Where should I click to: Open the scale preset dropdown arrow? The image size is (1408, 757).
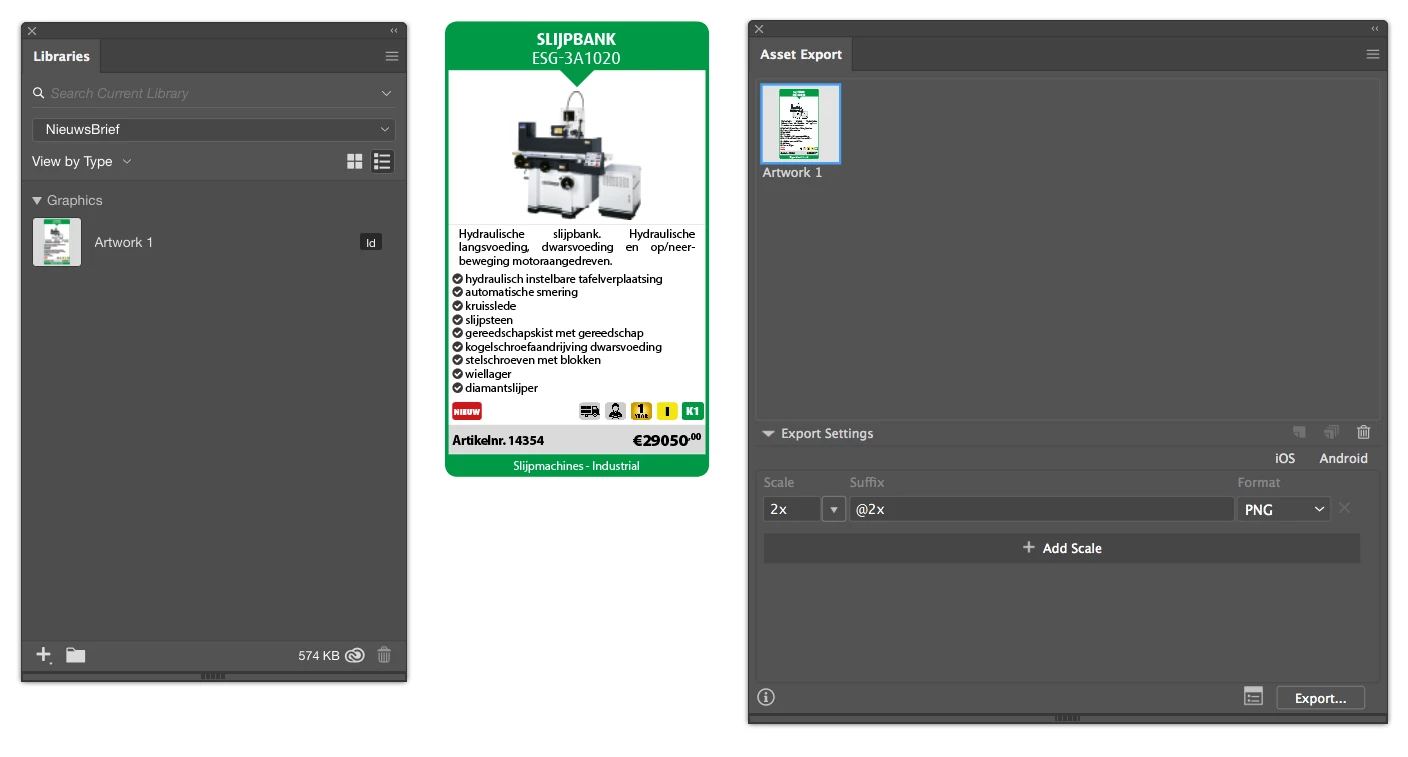(834, 509)
